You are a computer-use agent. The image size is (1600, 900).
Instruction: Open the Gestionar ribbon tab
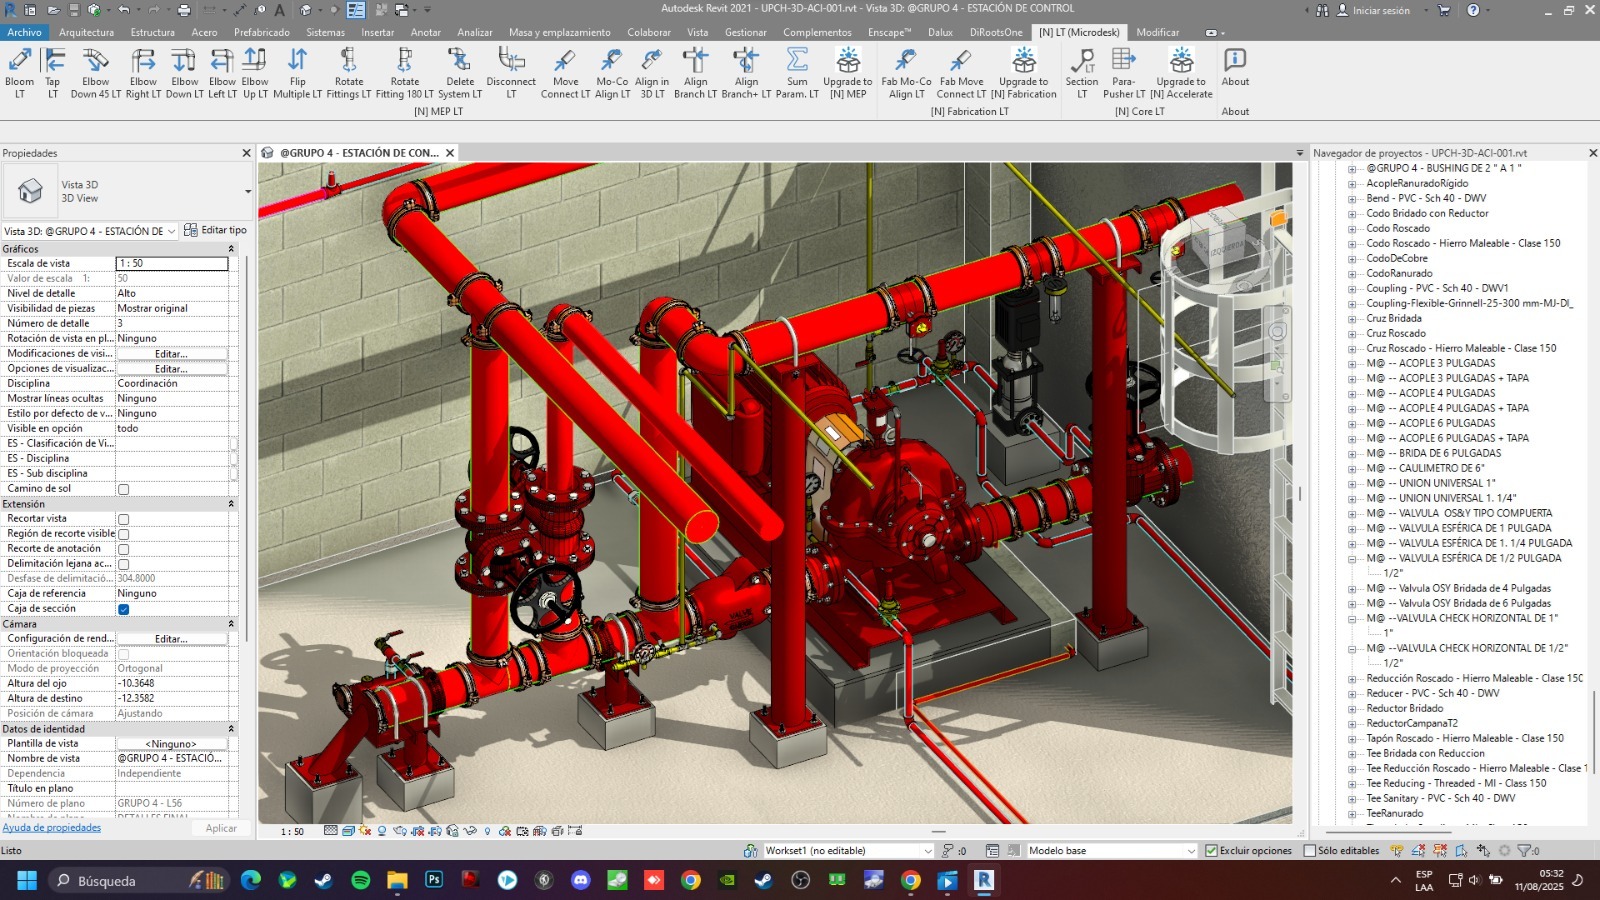(x=746, y=32)
